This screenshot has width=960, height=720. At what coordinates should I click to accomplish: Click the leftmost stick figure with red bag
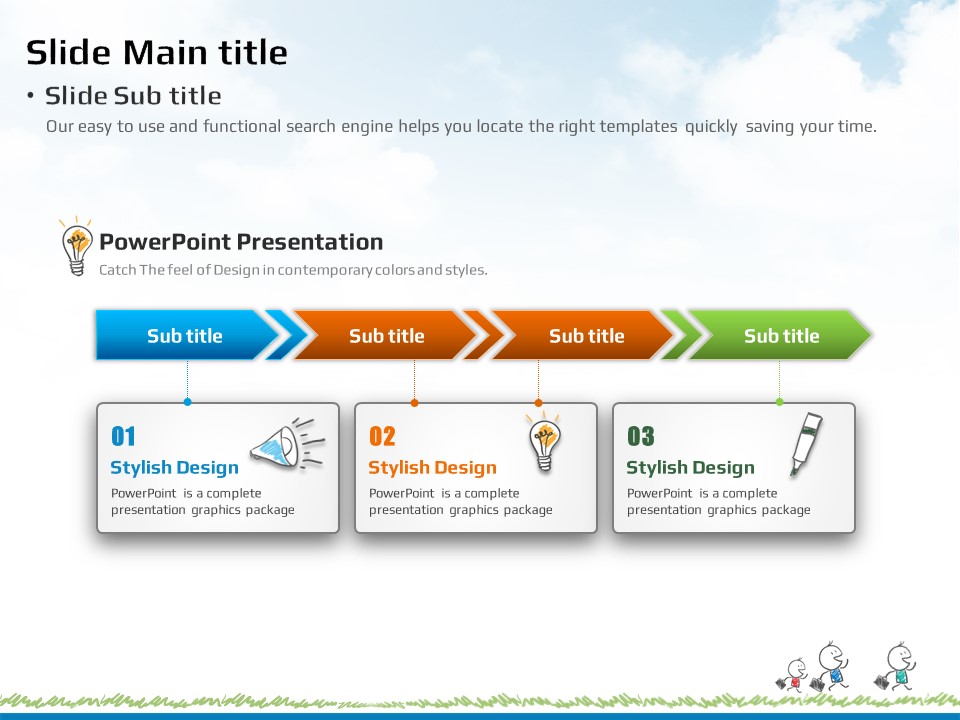tap(794, 674)
